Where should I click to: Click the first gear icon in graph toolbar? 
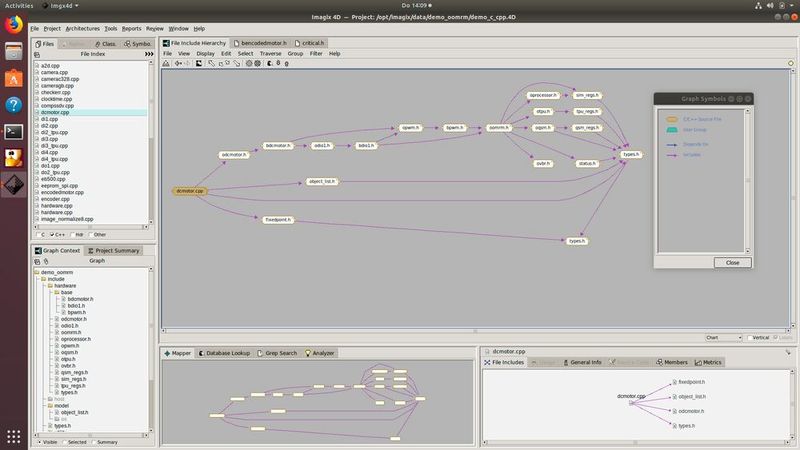pos(249,63)
